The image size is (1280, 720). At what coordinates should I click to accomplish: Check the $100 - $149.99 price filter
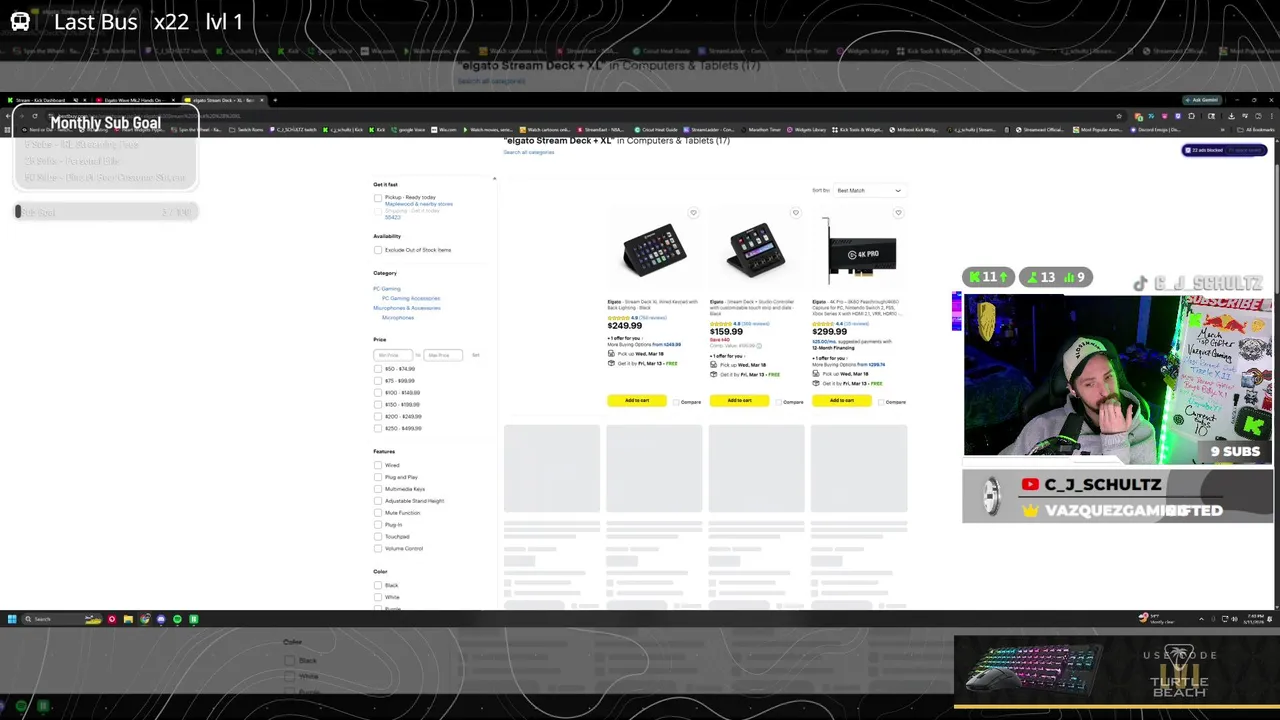pos(378,393)
